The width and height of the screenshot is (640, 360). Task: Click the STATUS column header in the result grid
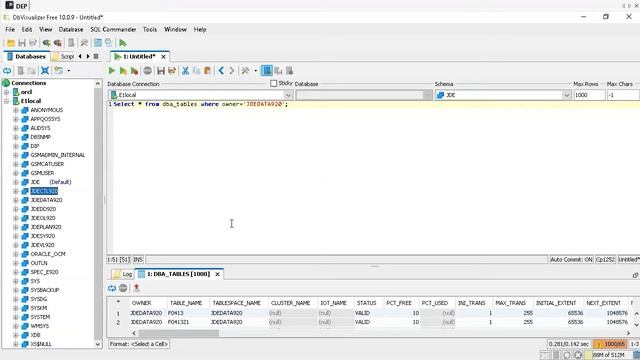[x=366, y=303]
